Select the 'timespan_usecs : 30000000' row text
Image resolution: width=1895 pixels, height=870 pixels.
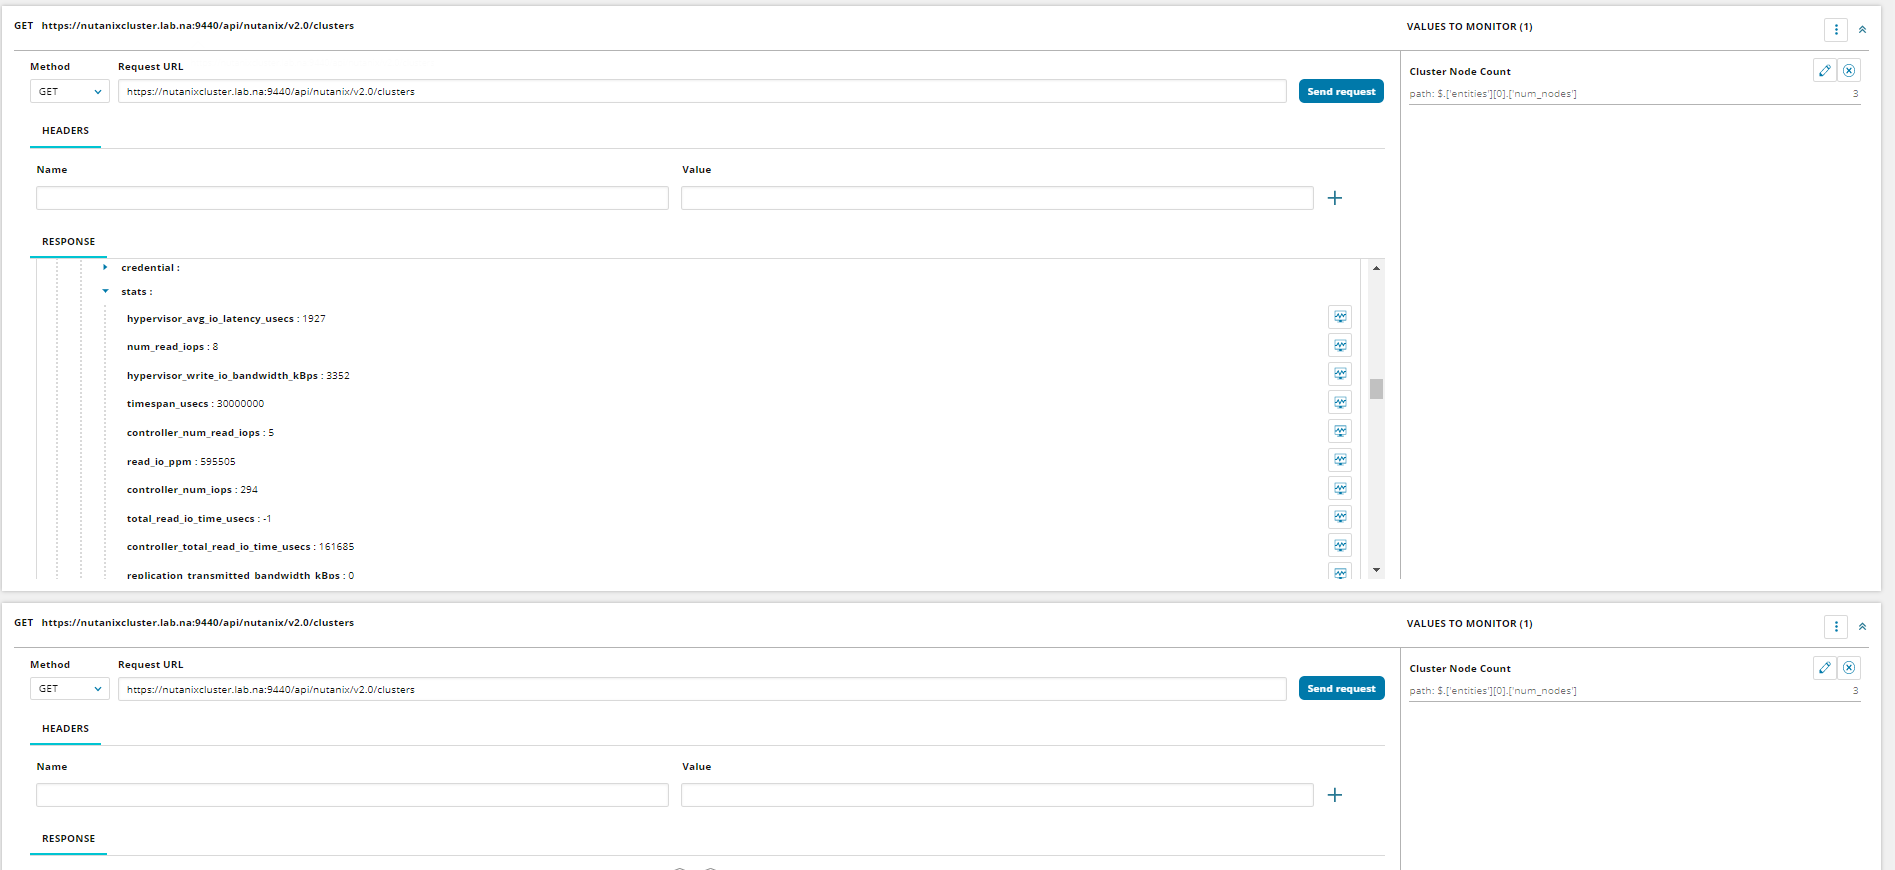pyautogui.click(x=195, y=404)
